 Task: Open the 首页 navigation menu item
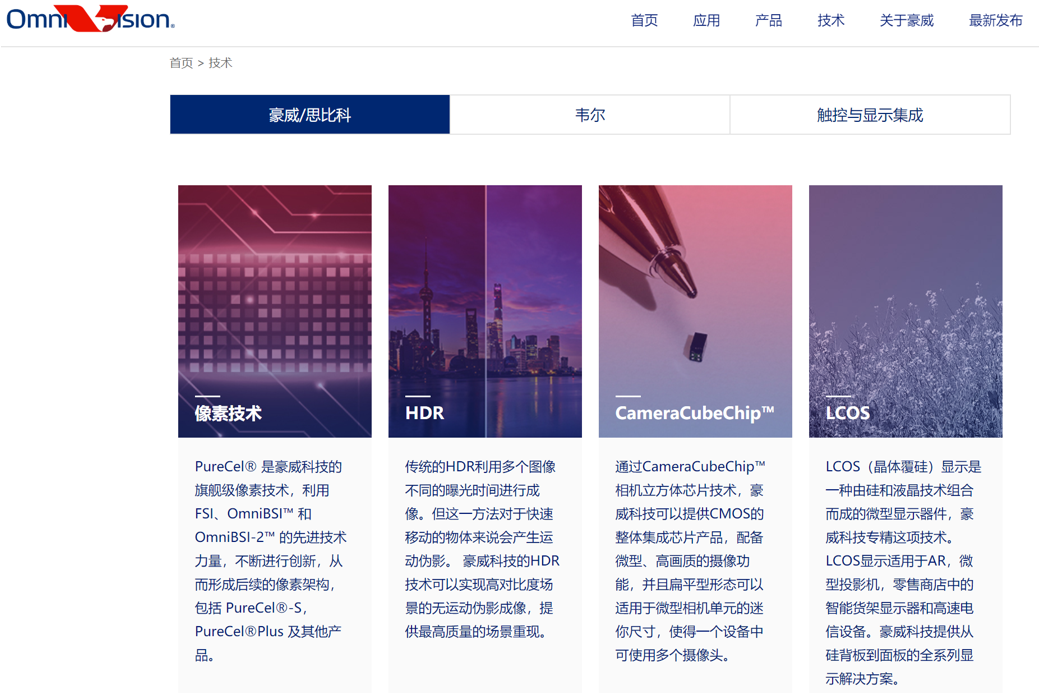644,21
